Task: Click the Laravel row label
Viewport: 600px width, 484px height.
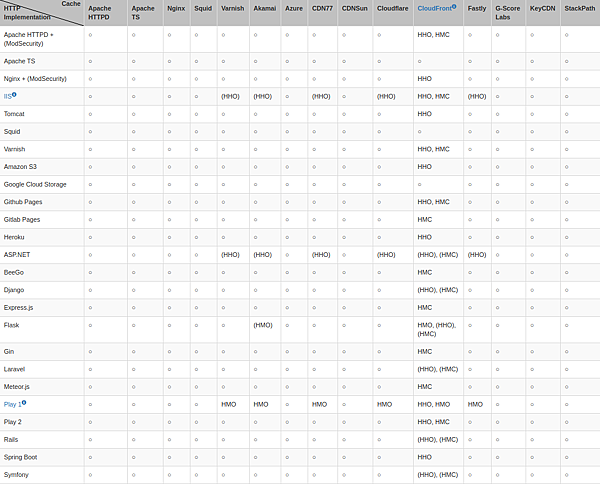Action: [x=14, y=369]
